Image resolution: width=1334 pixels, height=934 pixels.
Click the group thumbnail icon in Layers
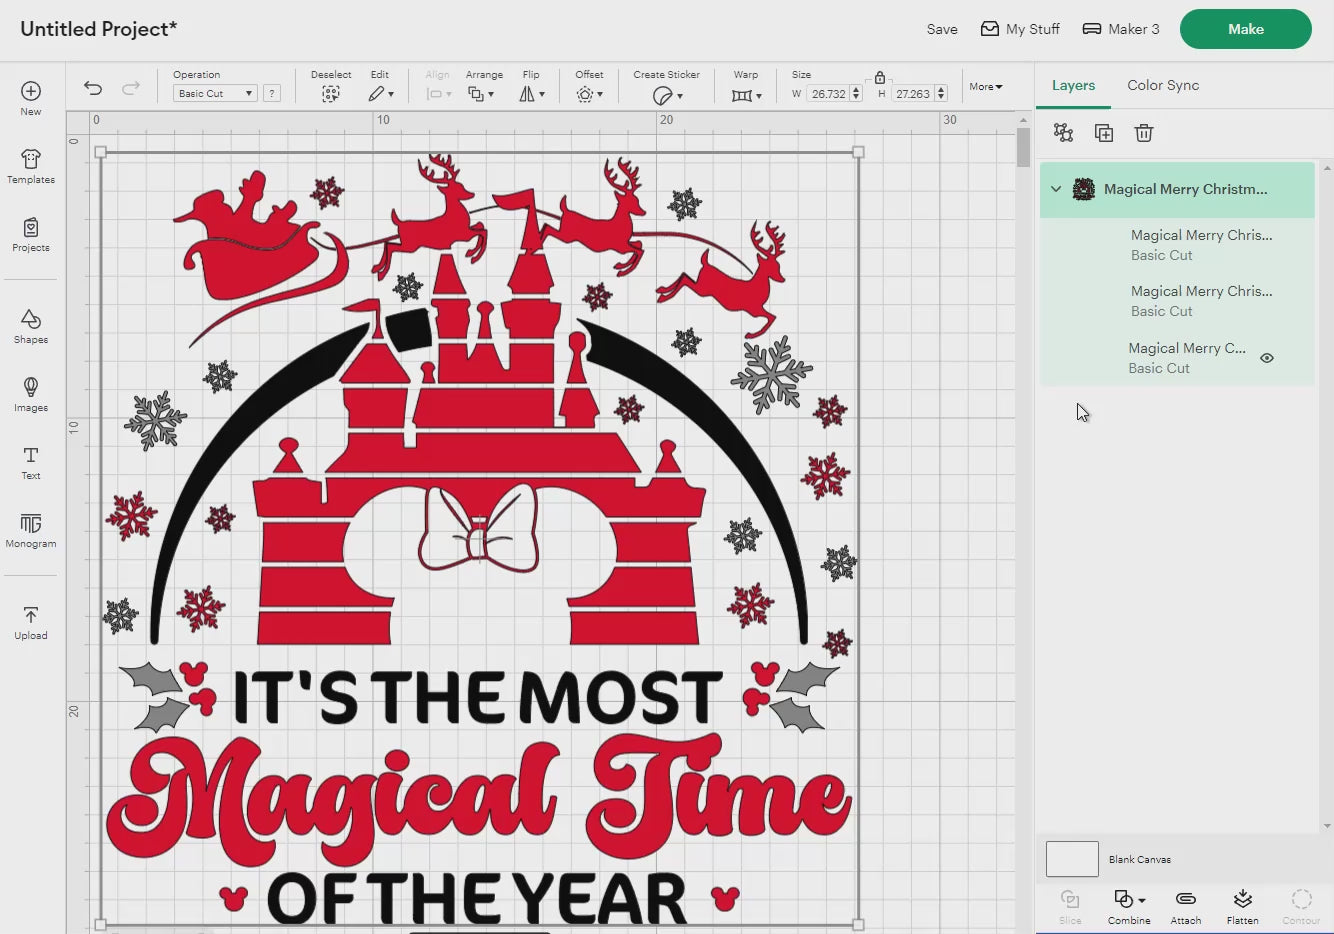pos(1084,189)
